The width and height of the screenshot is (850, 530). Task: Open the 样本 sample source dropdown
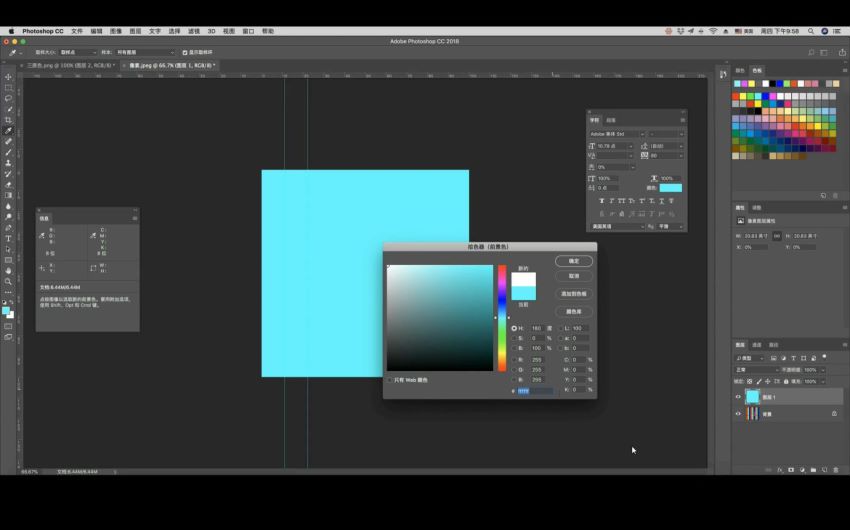tap(145, 53)
